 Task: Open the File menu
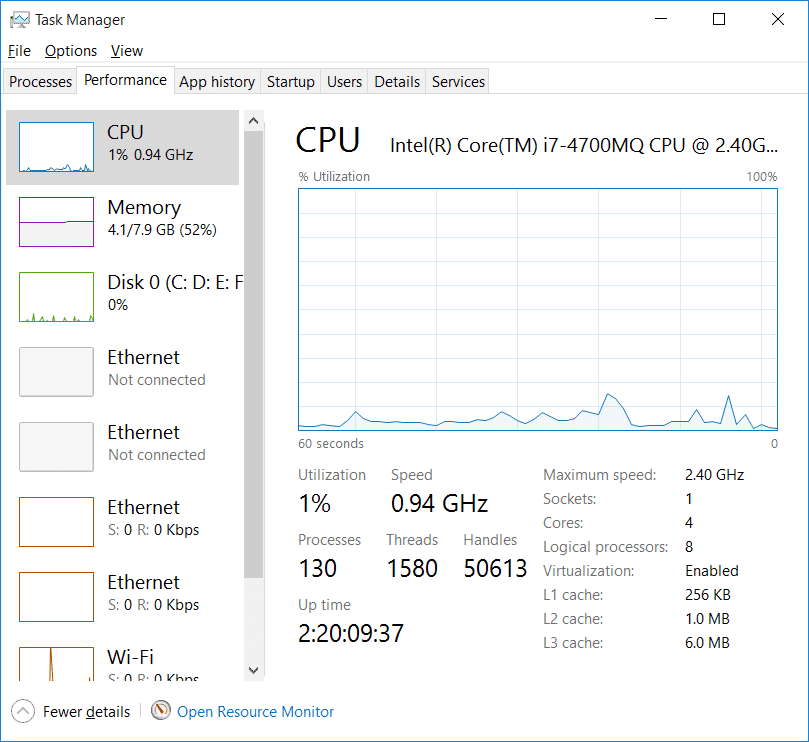click(x=20, y=51)
